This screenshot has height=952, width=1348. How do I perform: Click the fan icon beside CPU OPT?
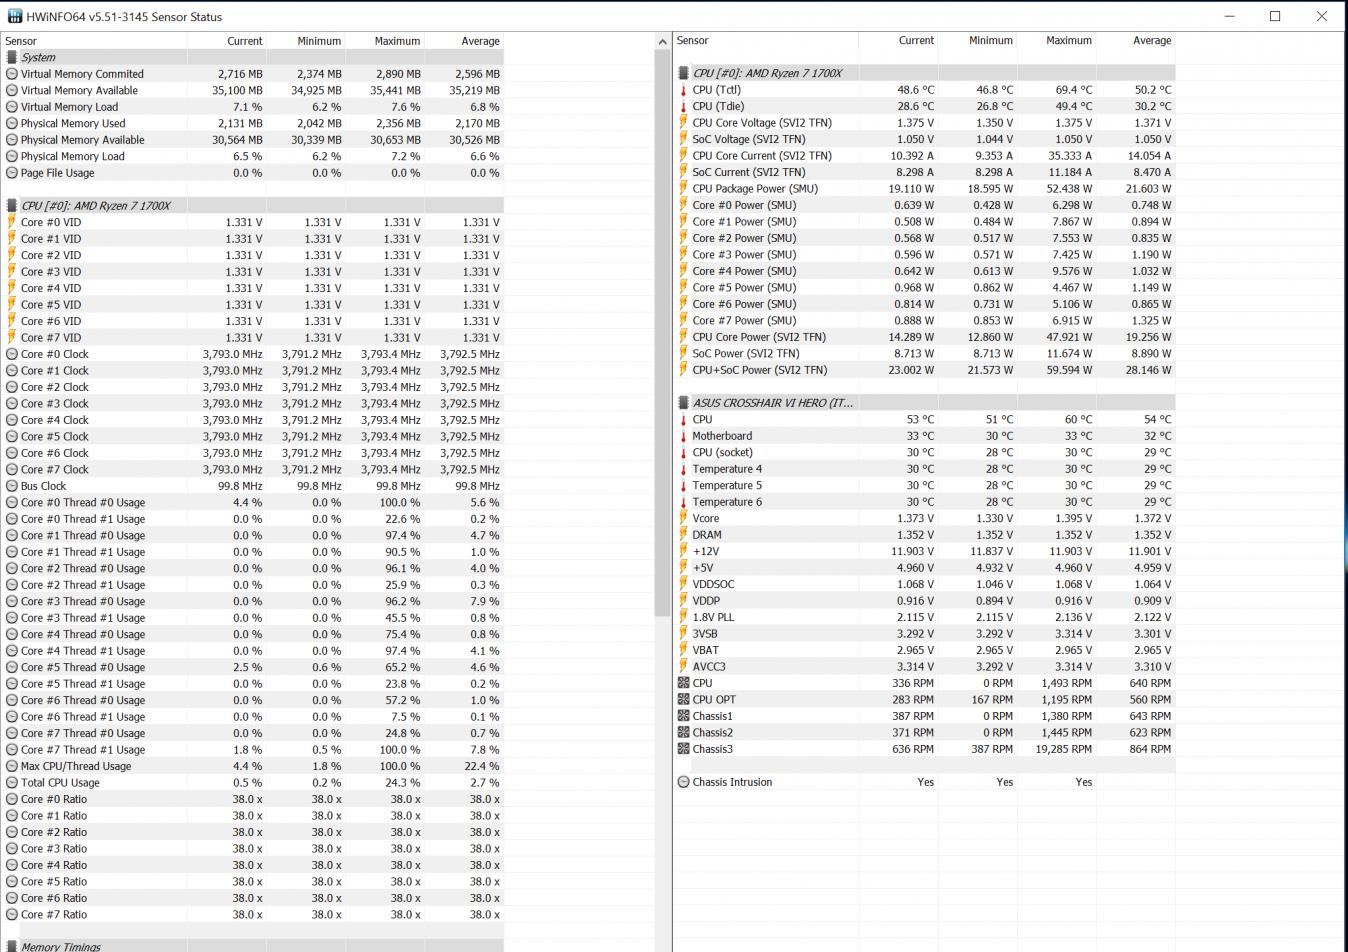tap(683, 699)
